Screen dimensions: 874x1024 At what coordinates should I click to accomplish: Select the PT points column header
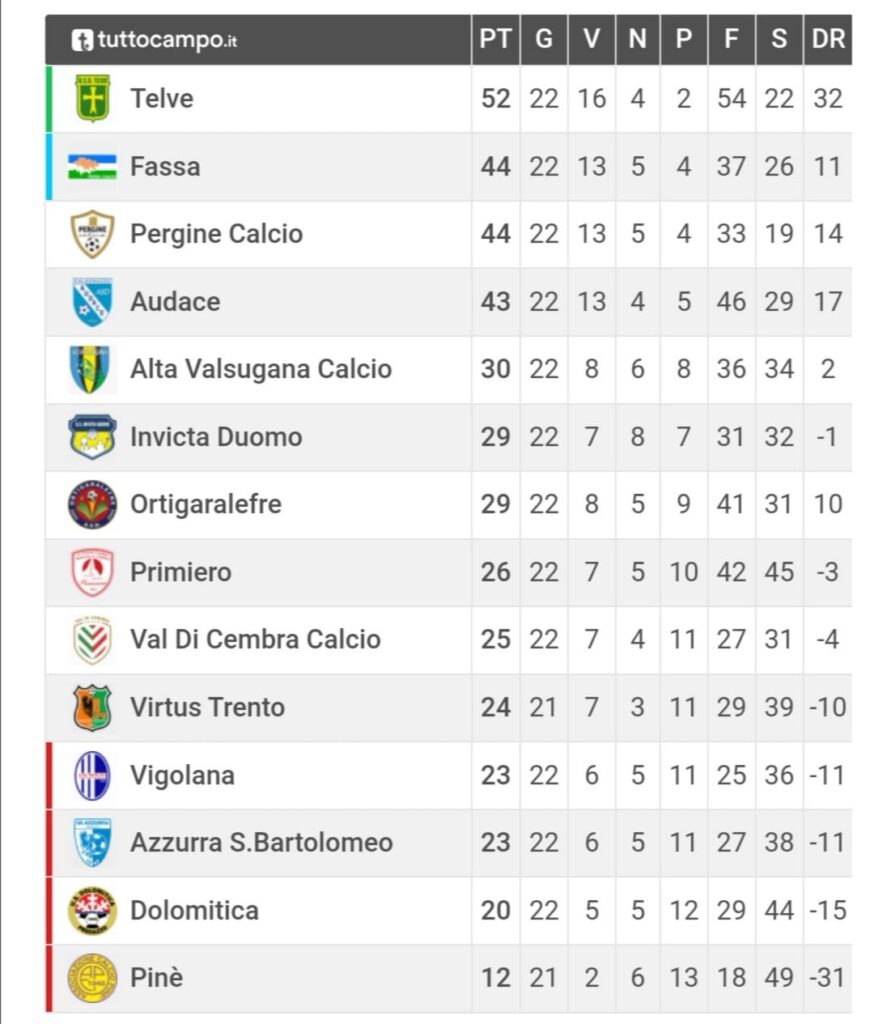pyautogui.click(x=495, y=39)
